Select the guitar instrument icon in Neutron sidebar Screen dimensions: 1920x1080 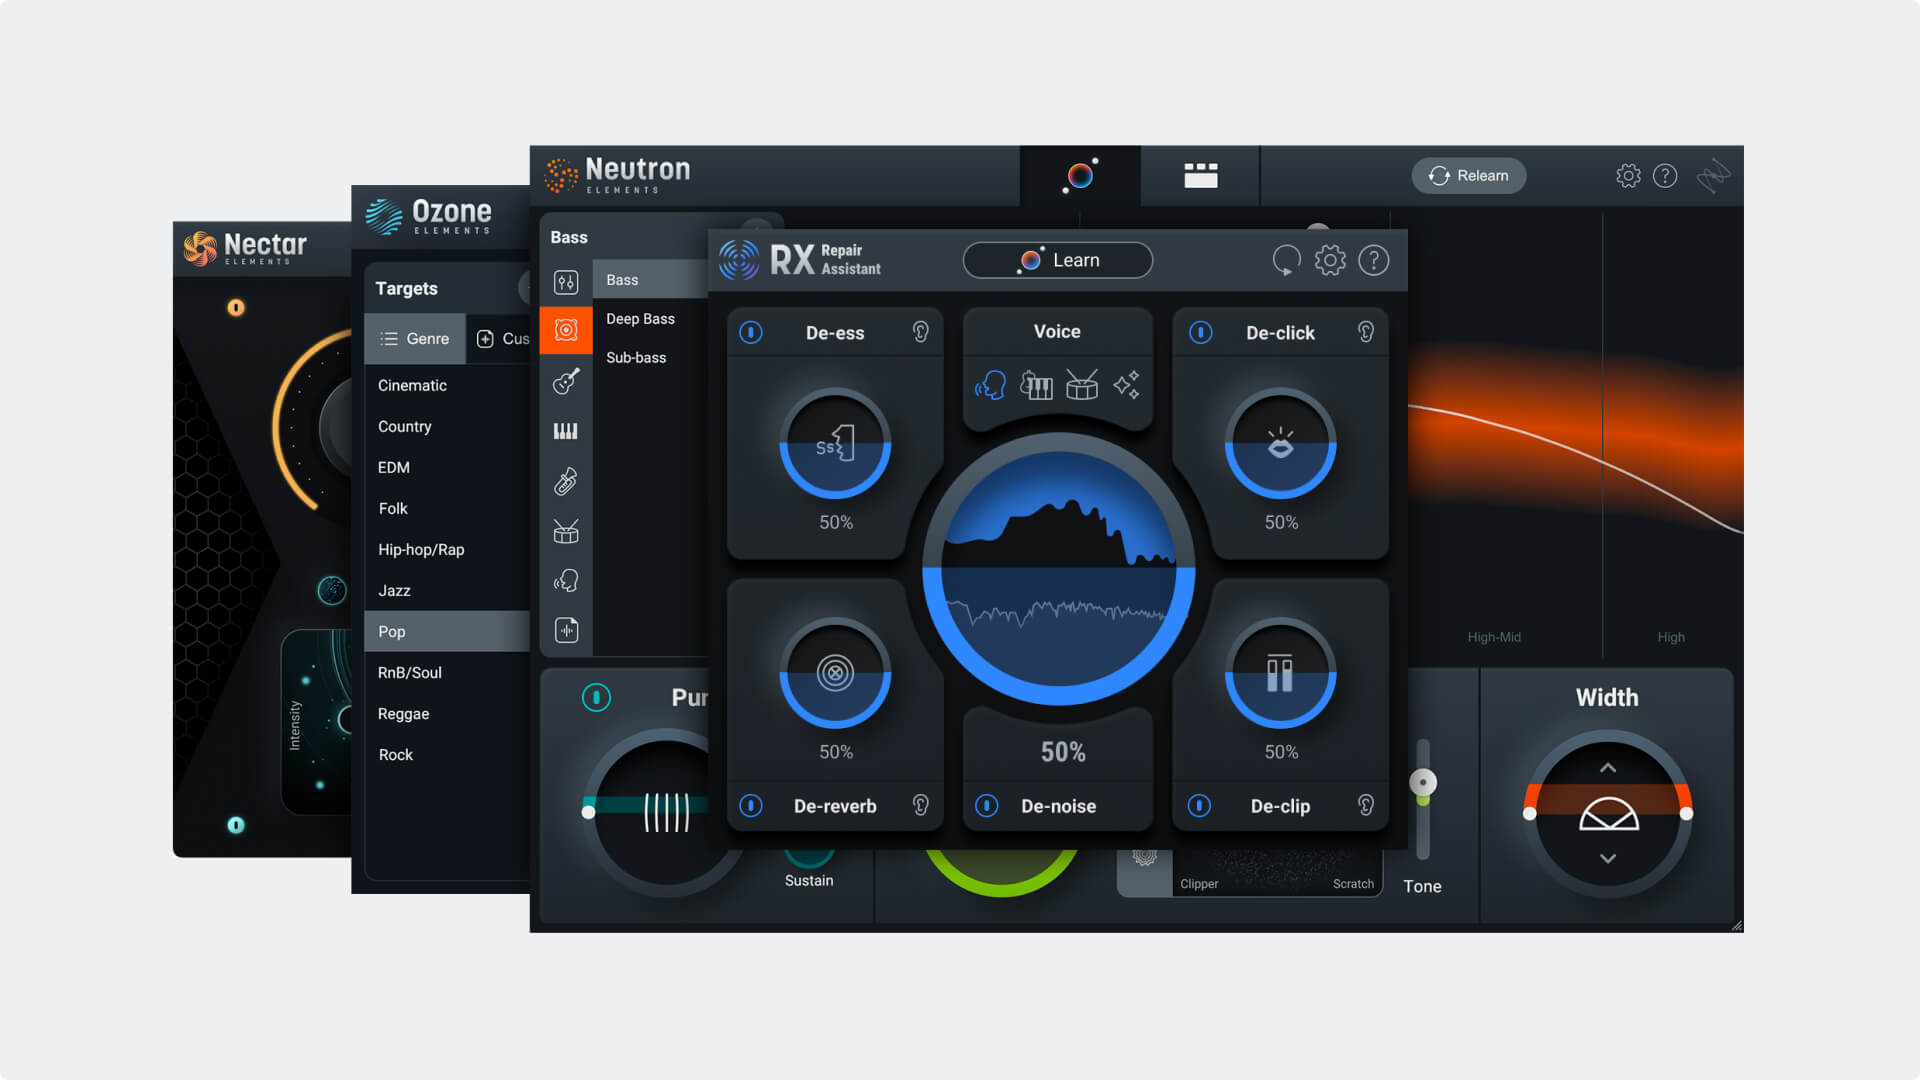pos(566,381)
